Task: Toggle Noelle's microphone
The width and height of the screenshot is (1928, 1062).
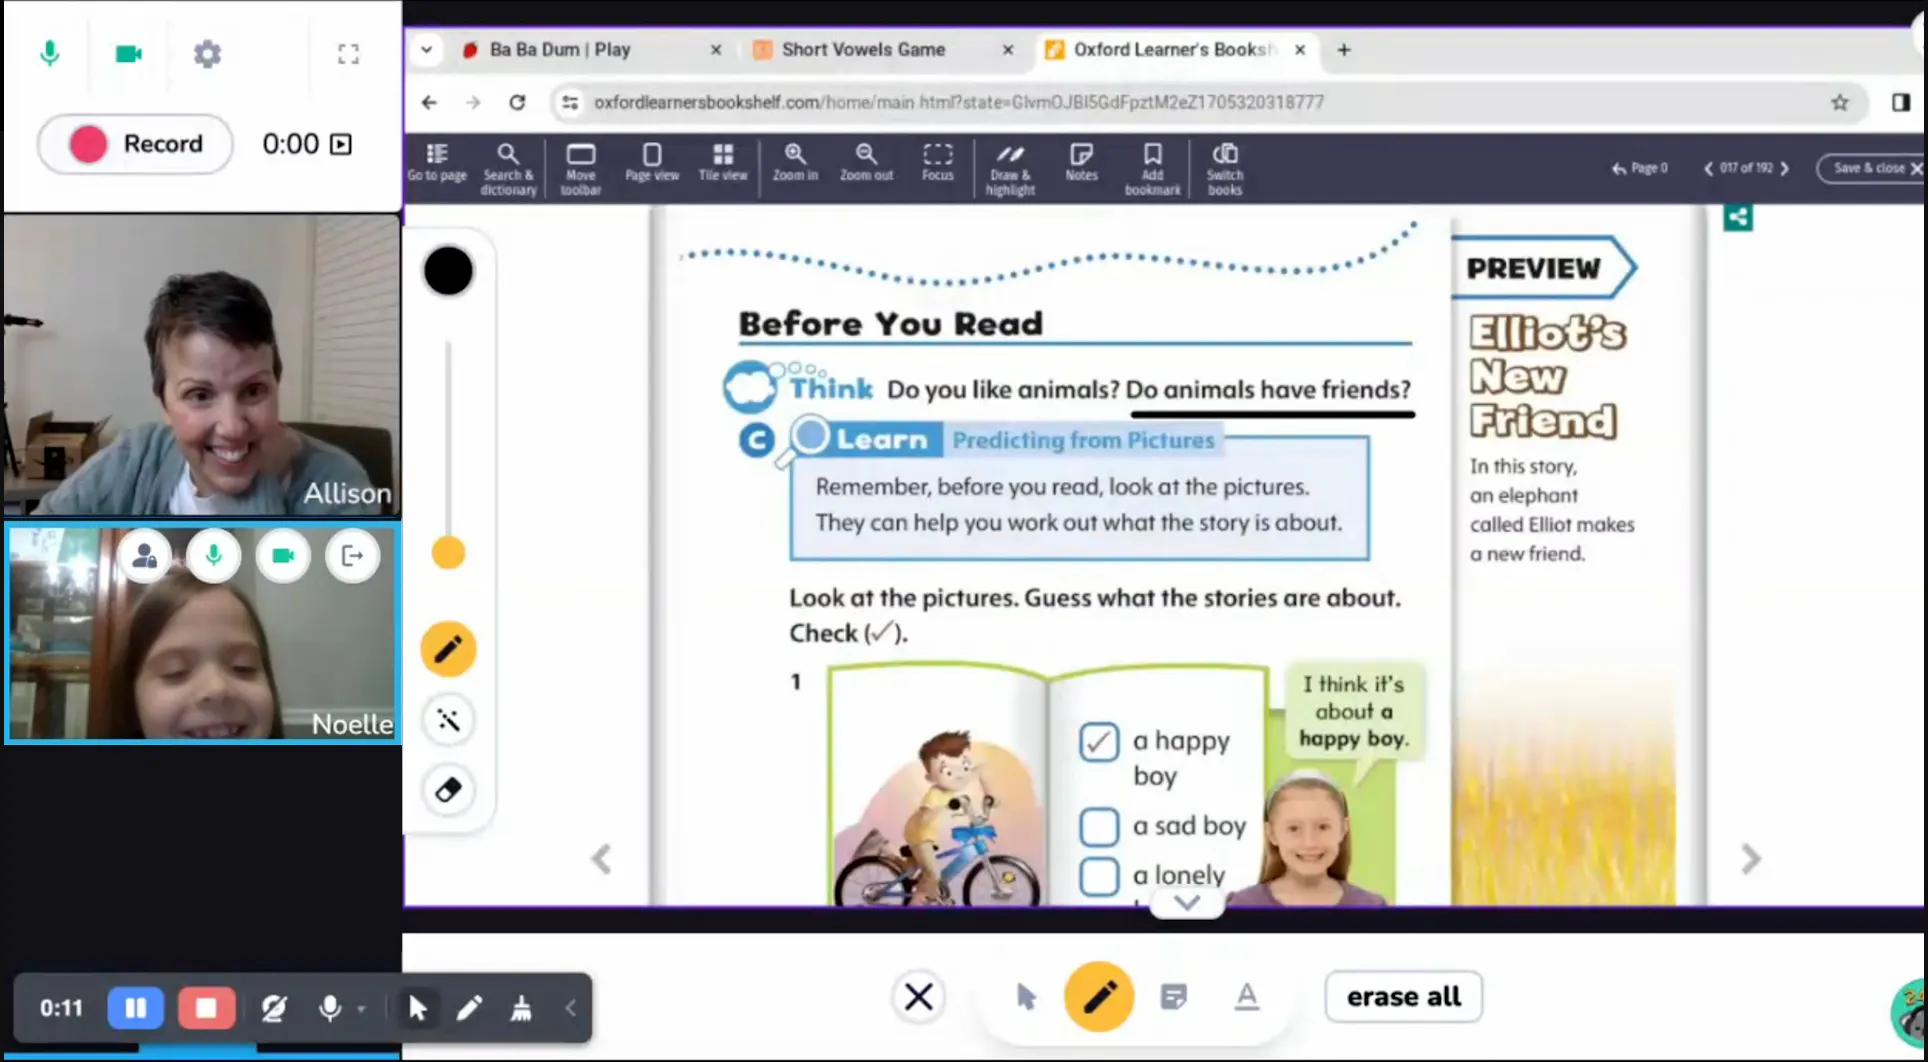Action: tap(213, 556)
